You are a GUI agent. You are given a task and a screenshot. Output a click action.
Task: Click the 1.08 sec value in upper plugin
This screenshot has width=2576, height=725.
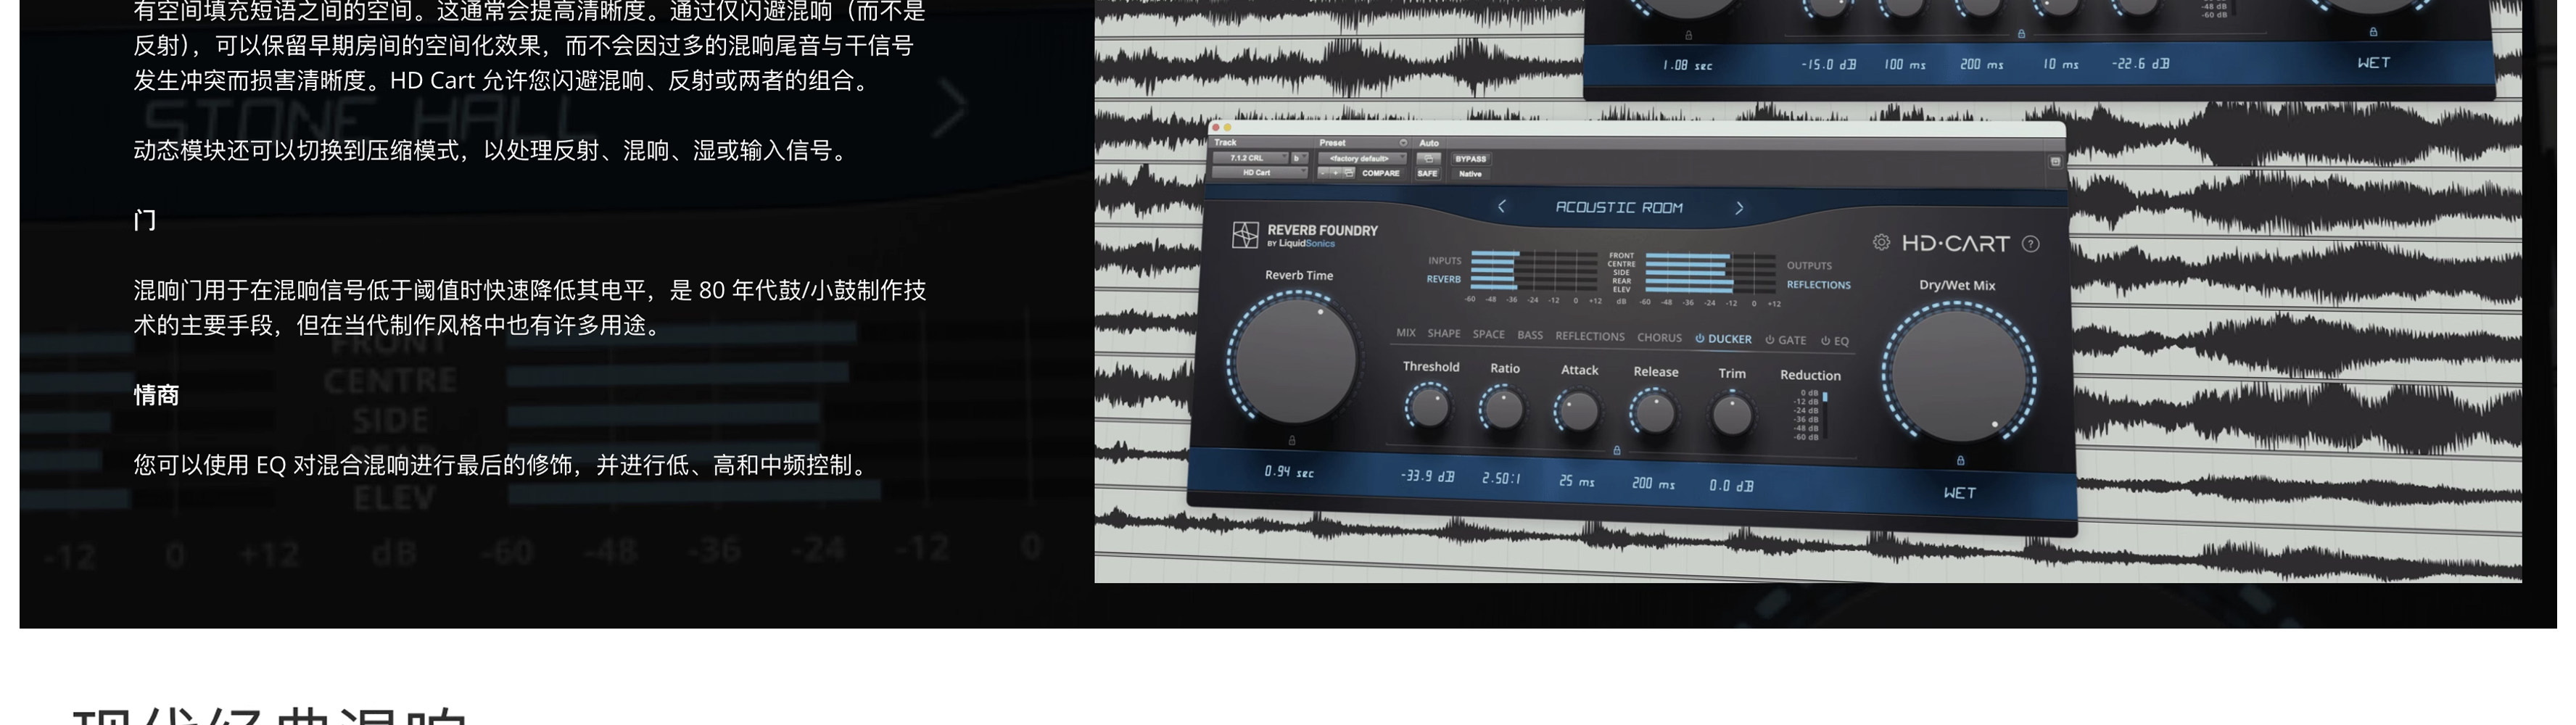1688,65
